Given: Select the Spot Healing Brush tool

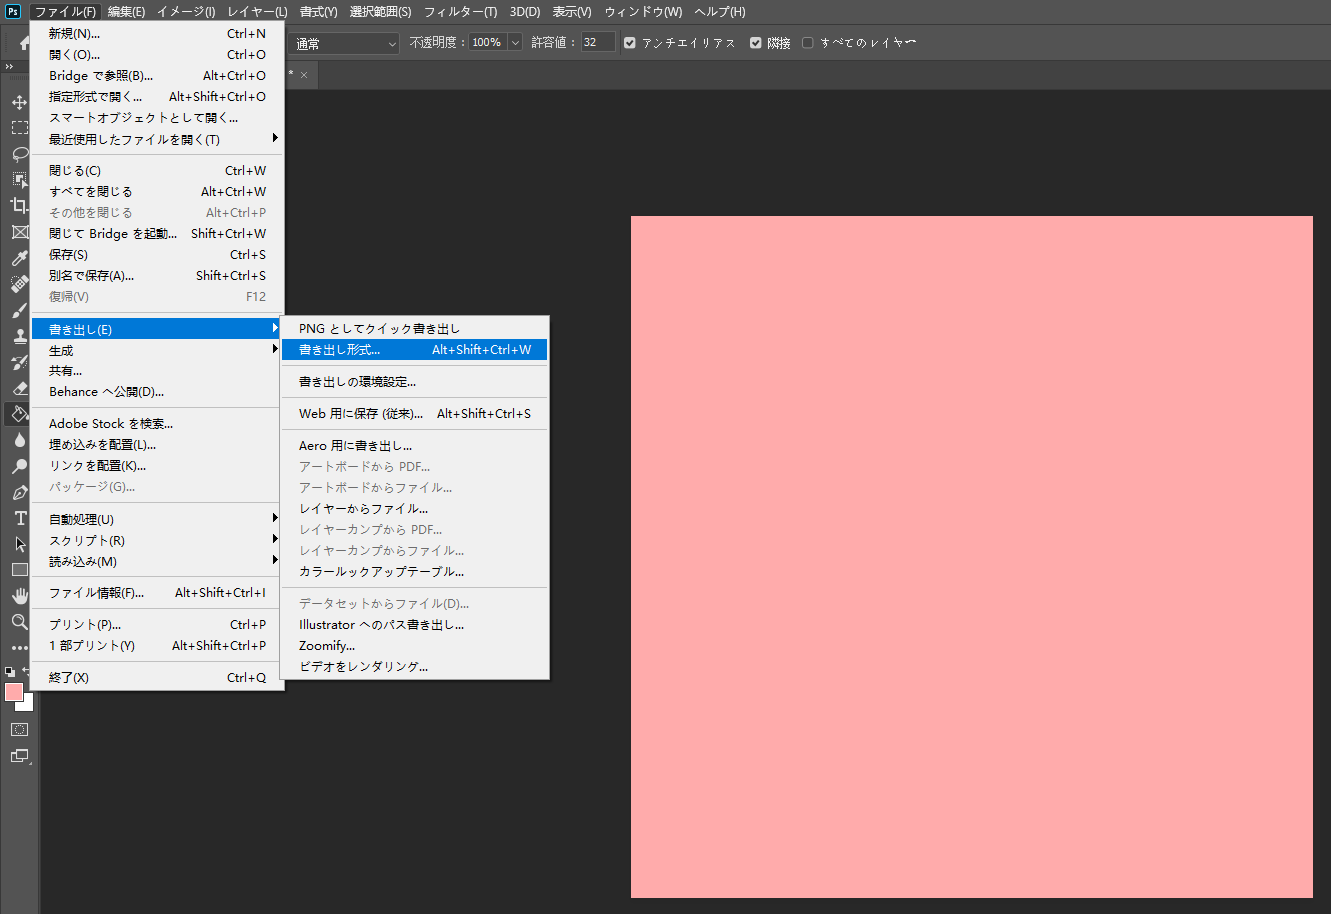Looking at the screenshot, I should [19, 284].
